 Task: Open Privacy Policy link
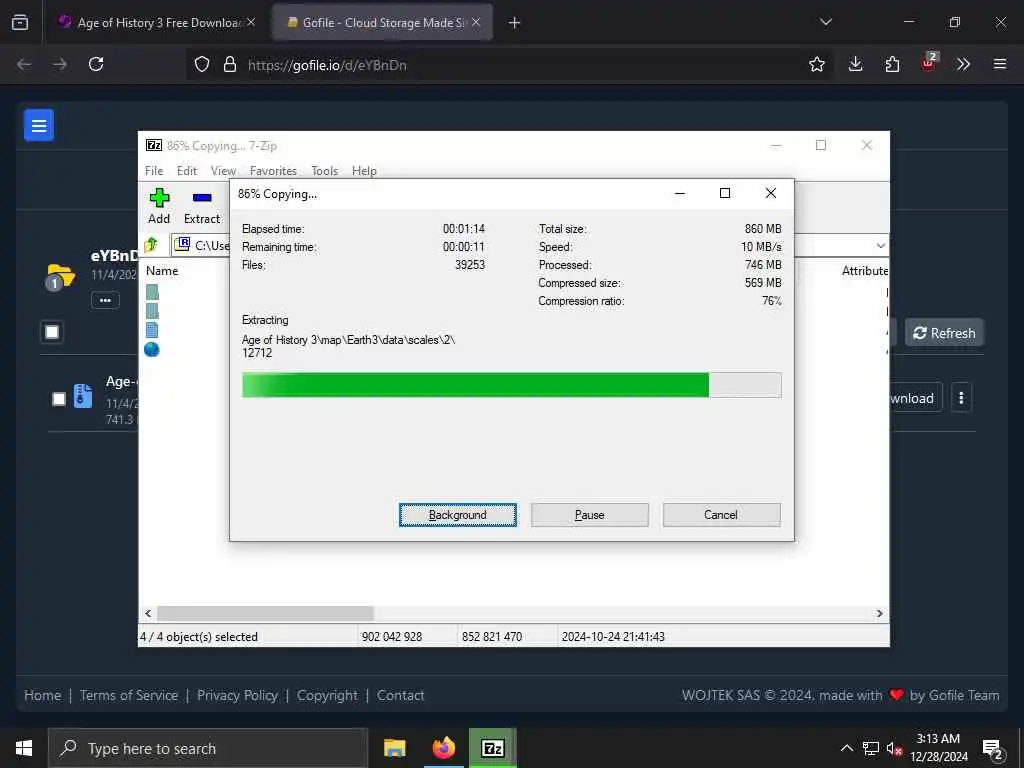(x=237, y=696)
